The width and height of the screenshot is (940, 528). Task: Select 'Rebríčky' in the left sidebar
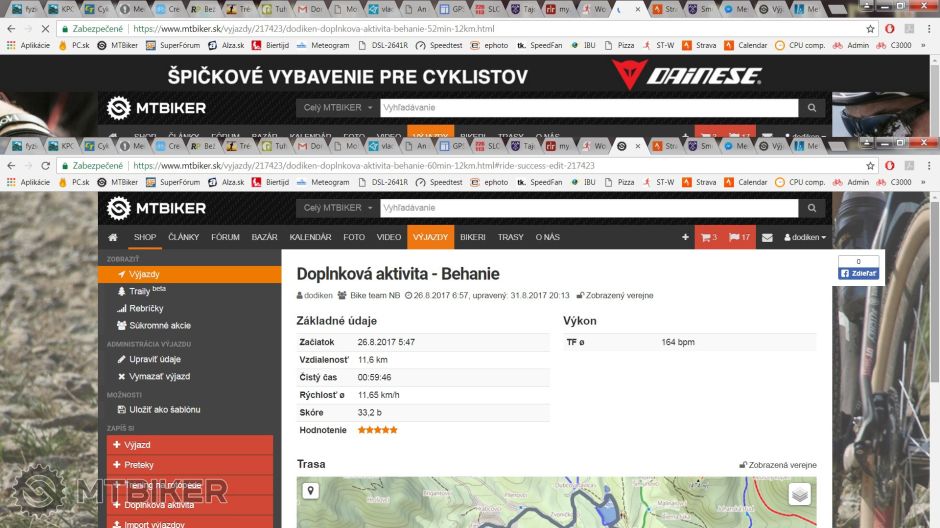(146, 308)
